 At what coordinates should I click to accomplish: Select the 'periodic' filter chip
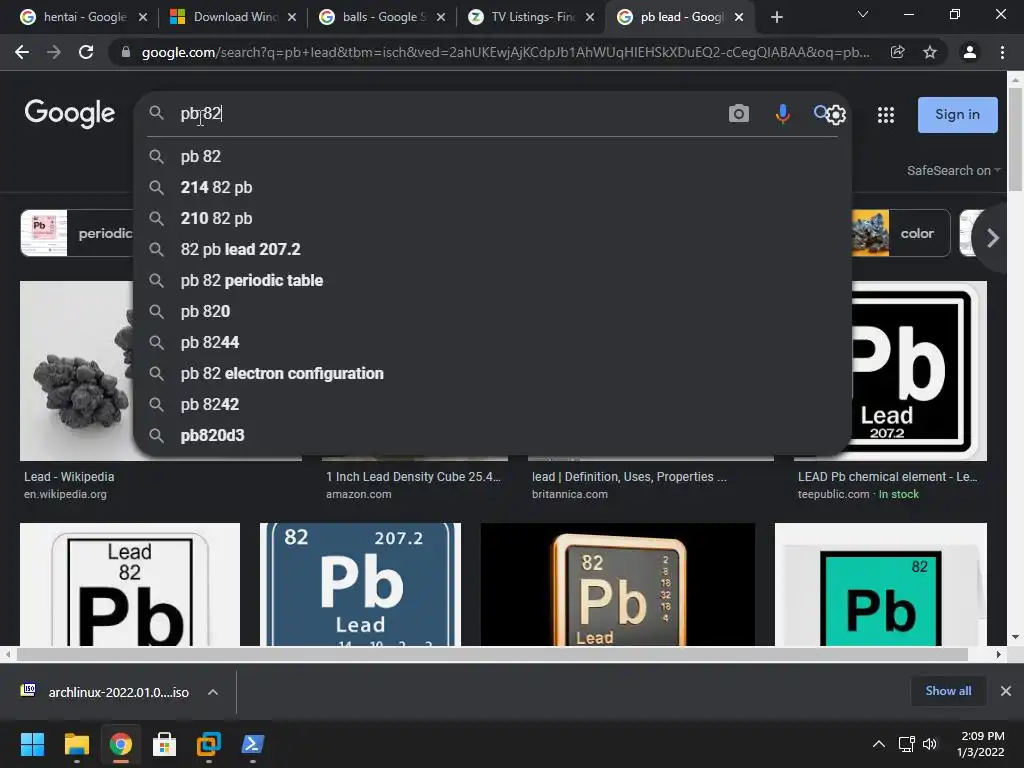pyautogui.click(x=77, y=233)
